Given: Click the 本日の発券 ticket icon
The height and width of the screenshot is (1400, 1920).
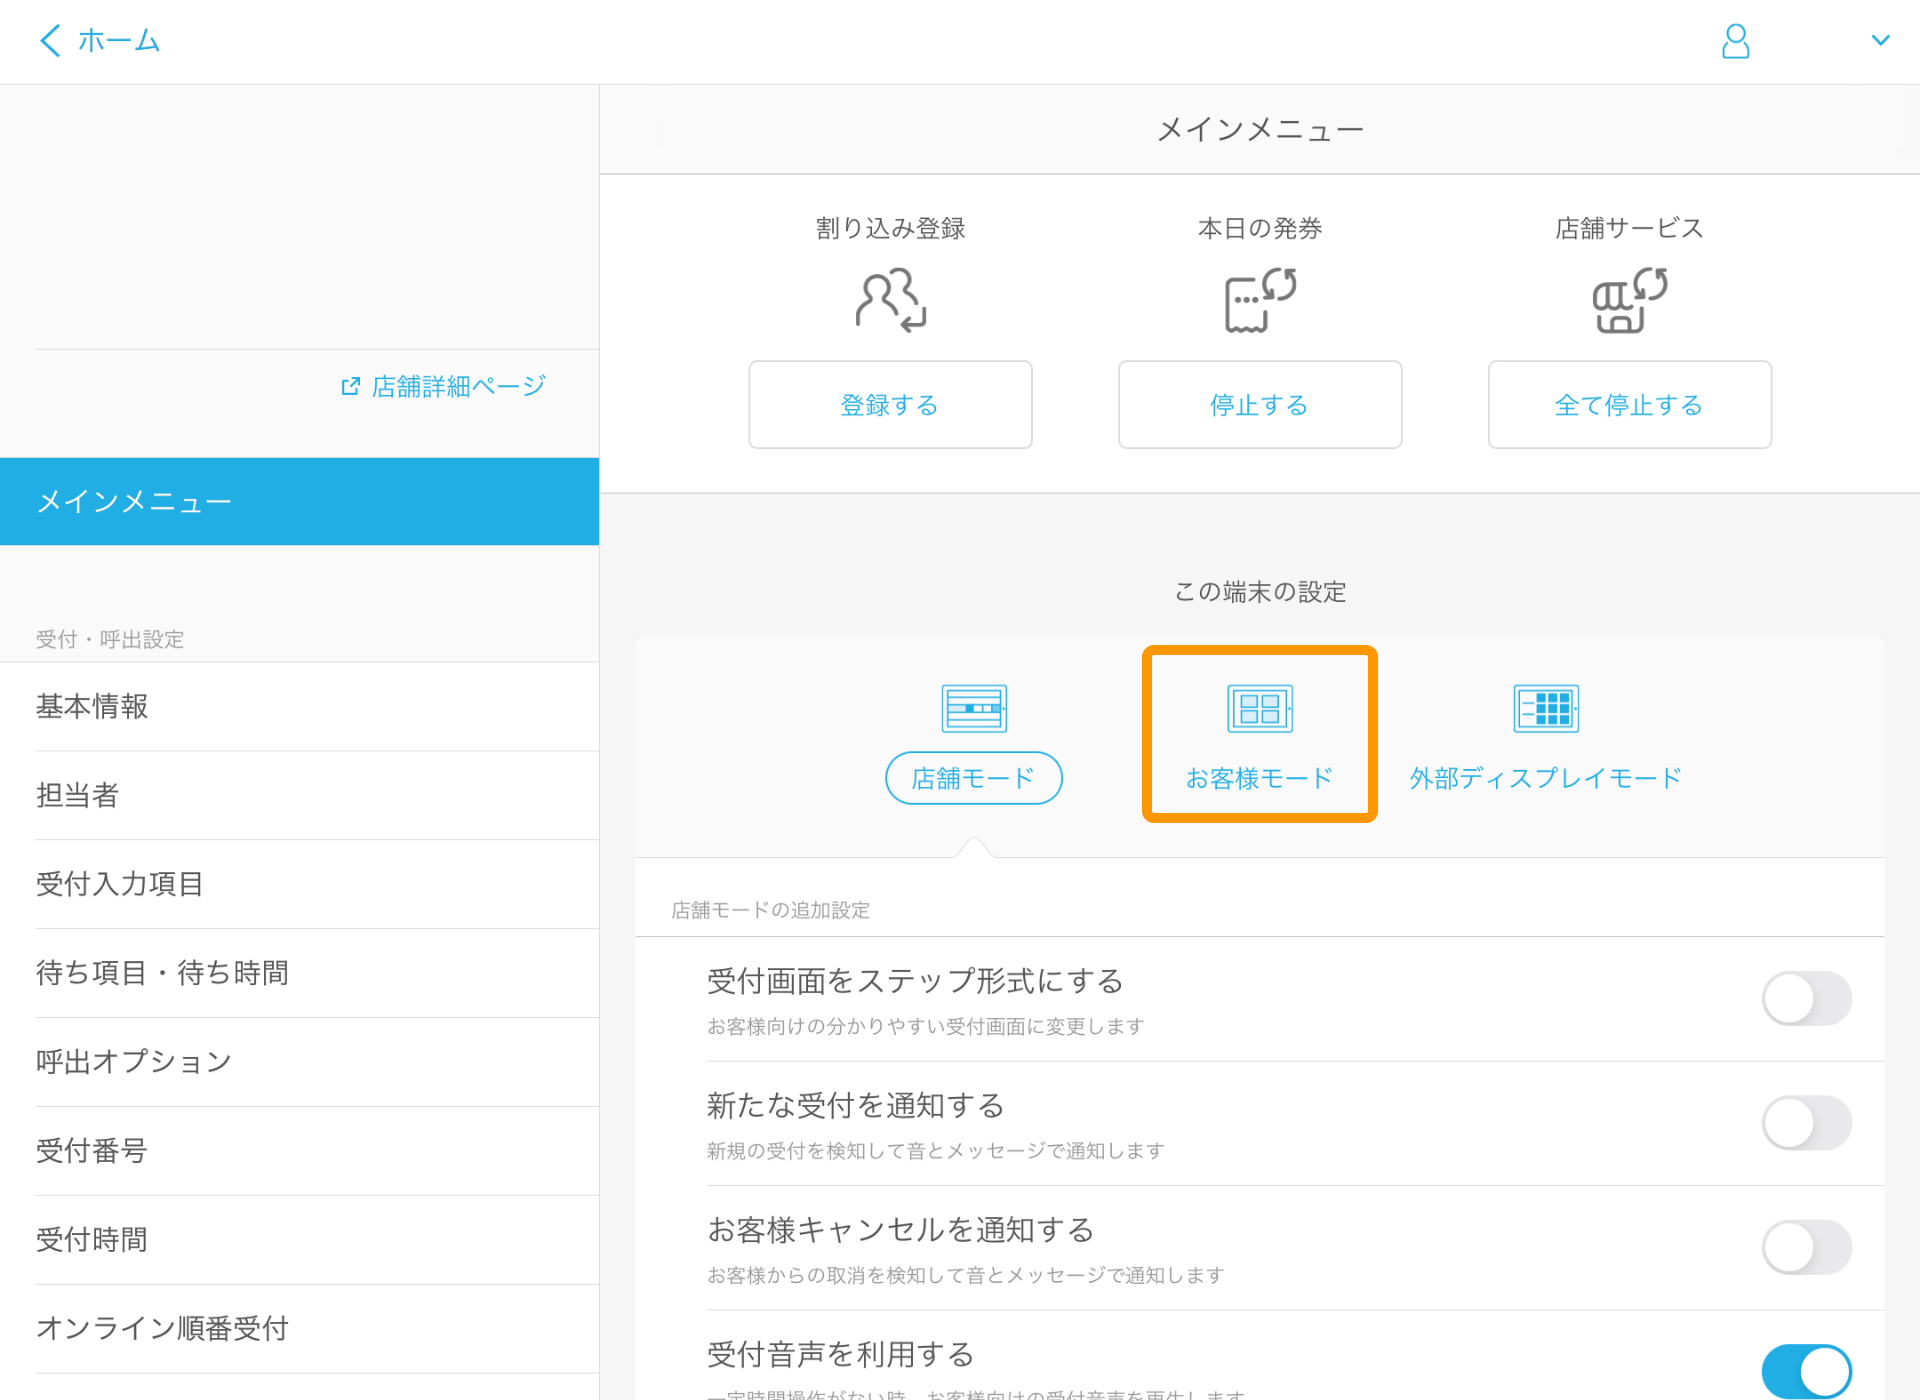Looking at the screenshot, I should (1259, 298).
